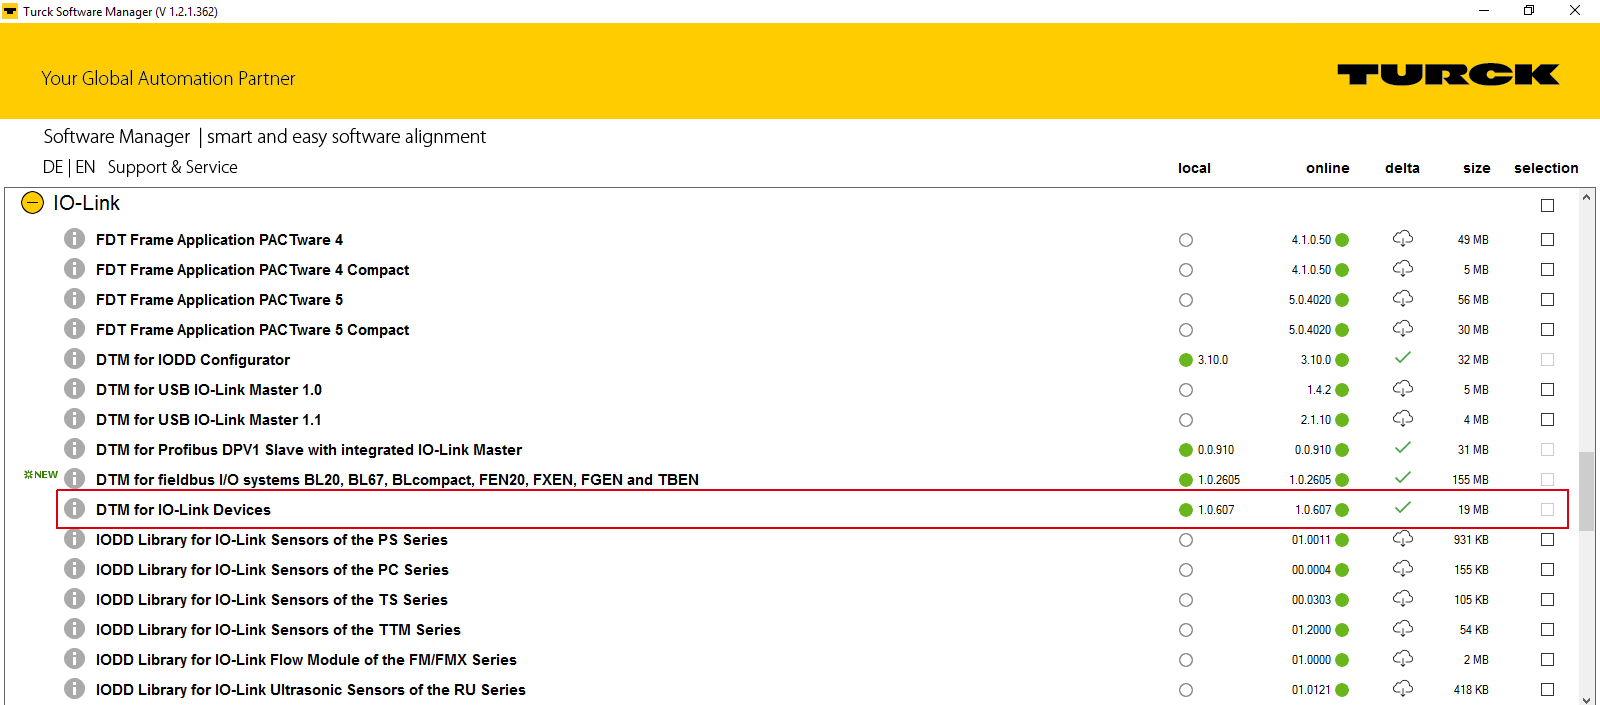The image size is (1600, 705).
Task: Select IODD Library for Ultrasonic Sensors RU Series
Action: 311,690
